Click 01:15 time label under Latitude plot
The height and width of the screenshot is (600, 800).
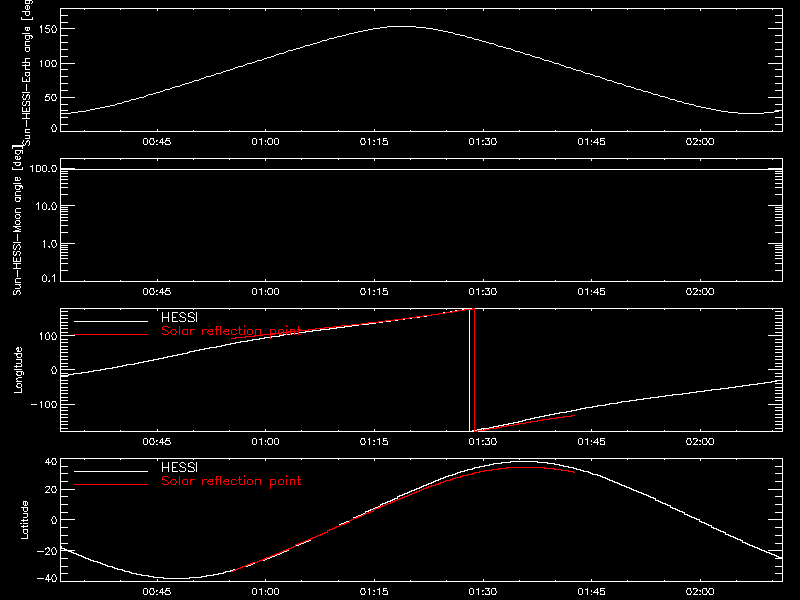click(x=374, y=591)
